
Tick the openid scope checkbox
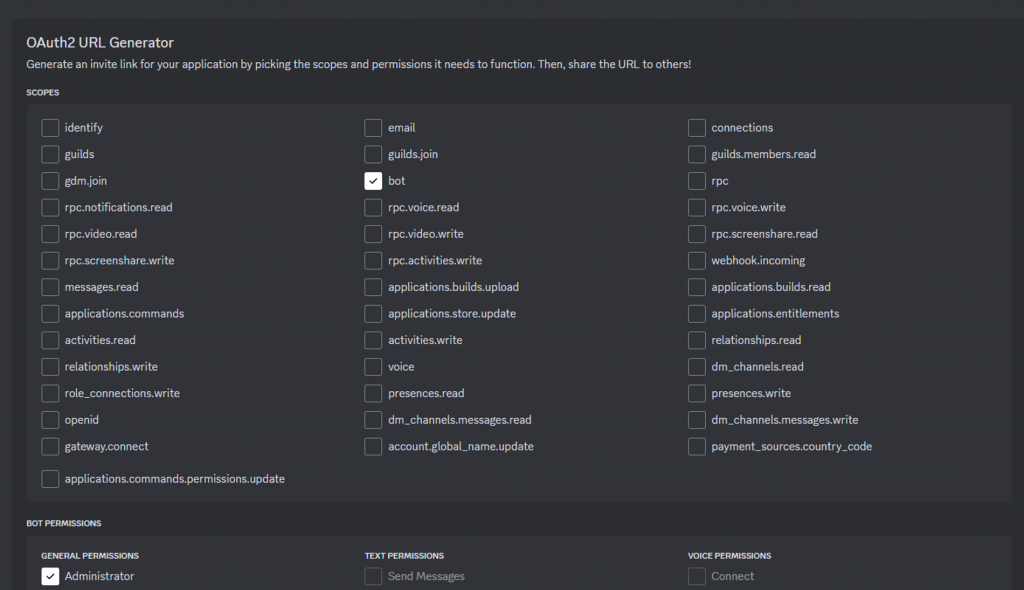(50, 420)
